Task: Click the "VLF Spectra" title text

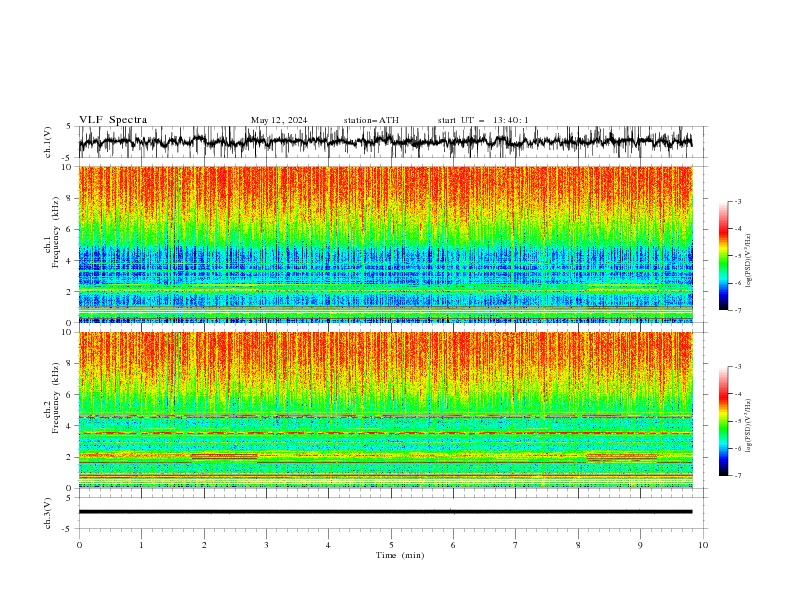Action: pyautogui.click(x=113, y=120)
